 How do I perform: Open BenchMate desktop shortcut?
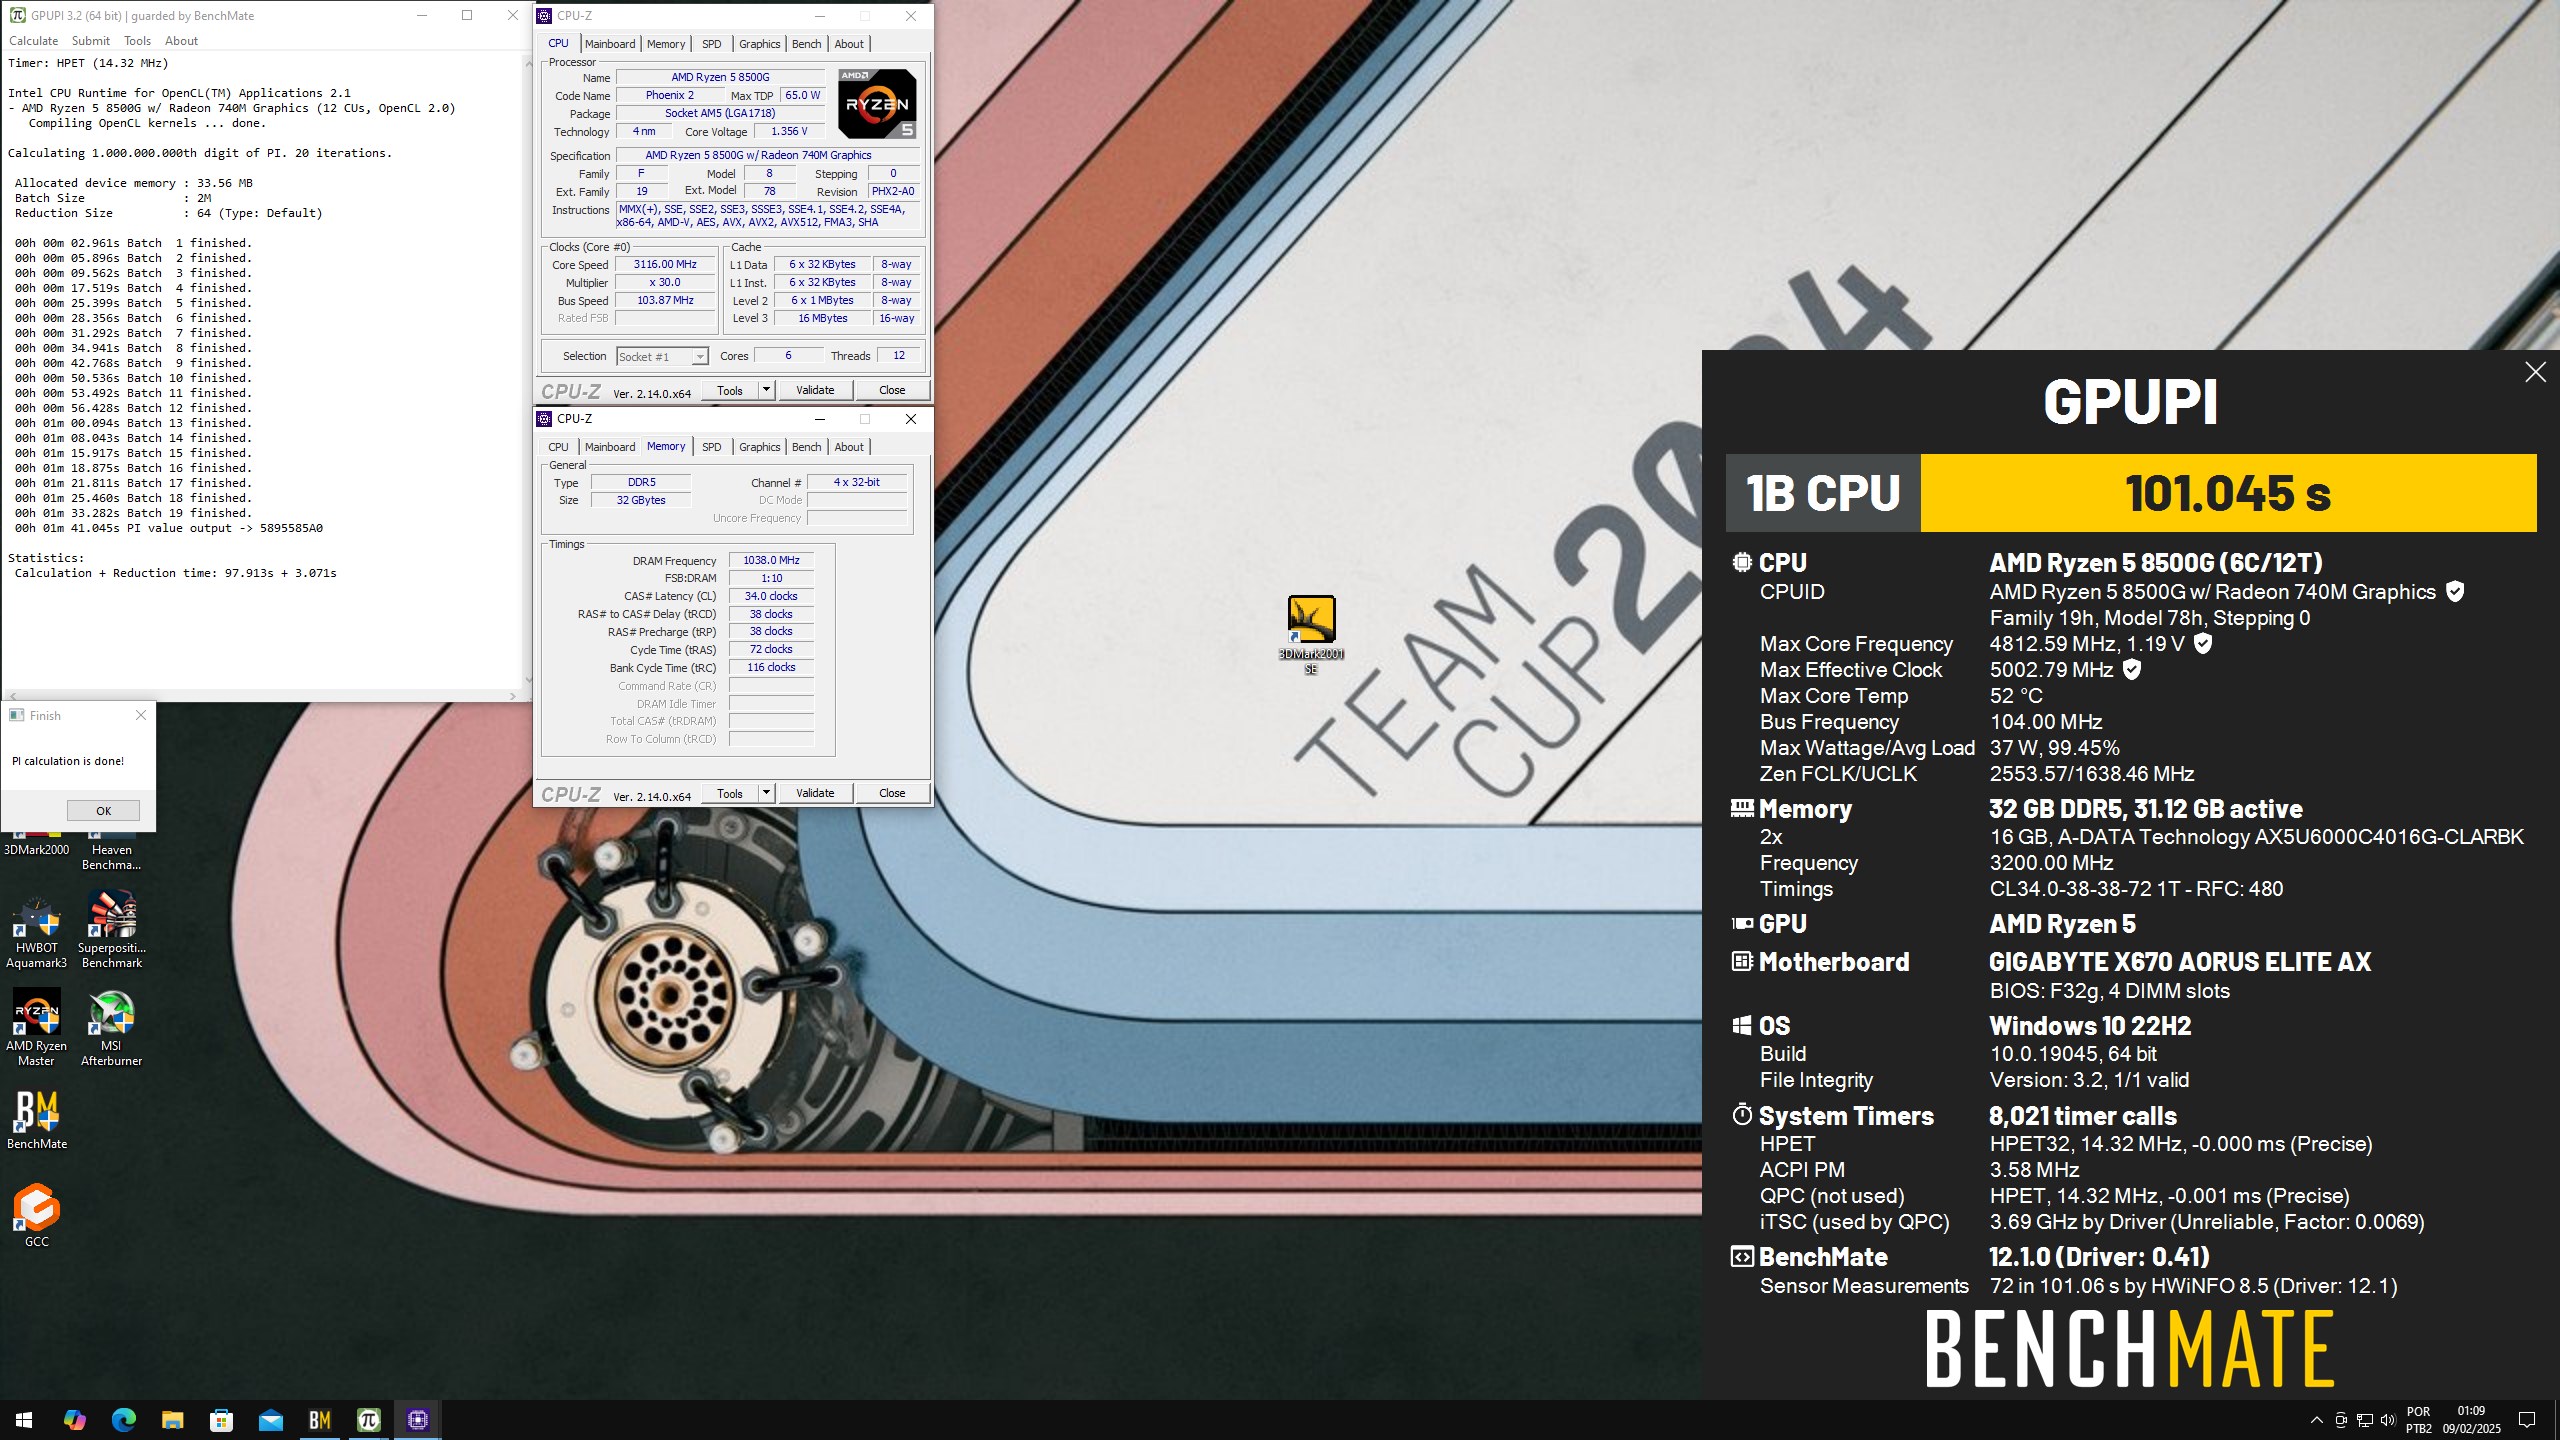pyautogui.click(x=37, y=1119)
